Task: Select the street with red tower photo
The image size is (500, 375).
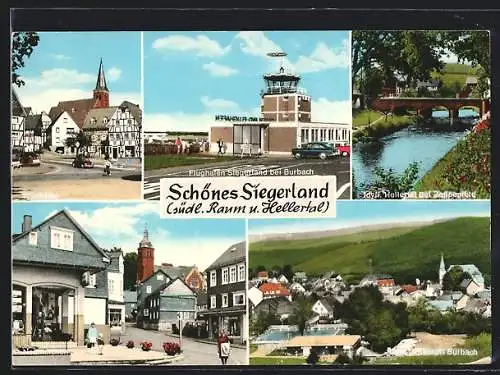Action: click(x=129, y=283)
